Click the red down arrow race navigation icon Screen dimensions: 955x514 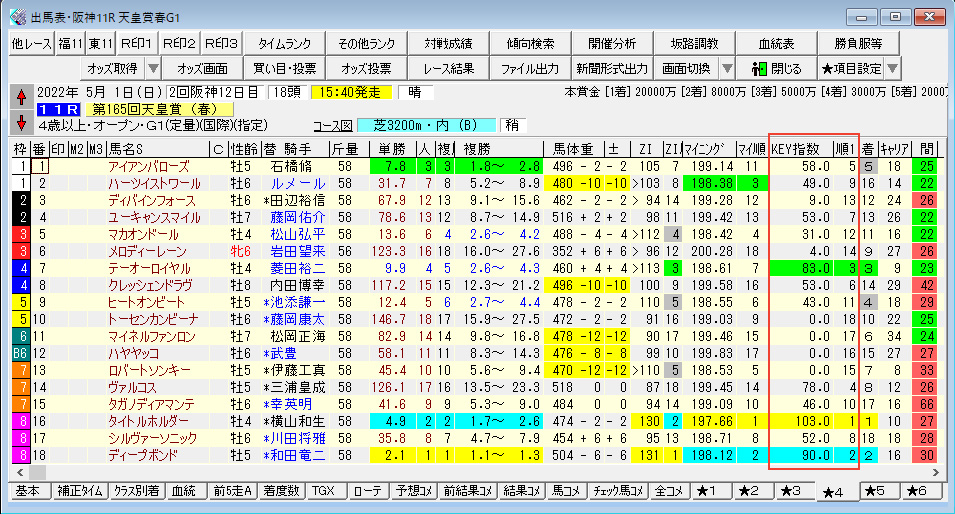pyautogui.click(x=21, y=123)
